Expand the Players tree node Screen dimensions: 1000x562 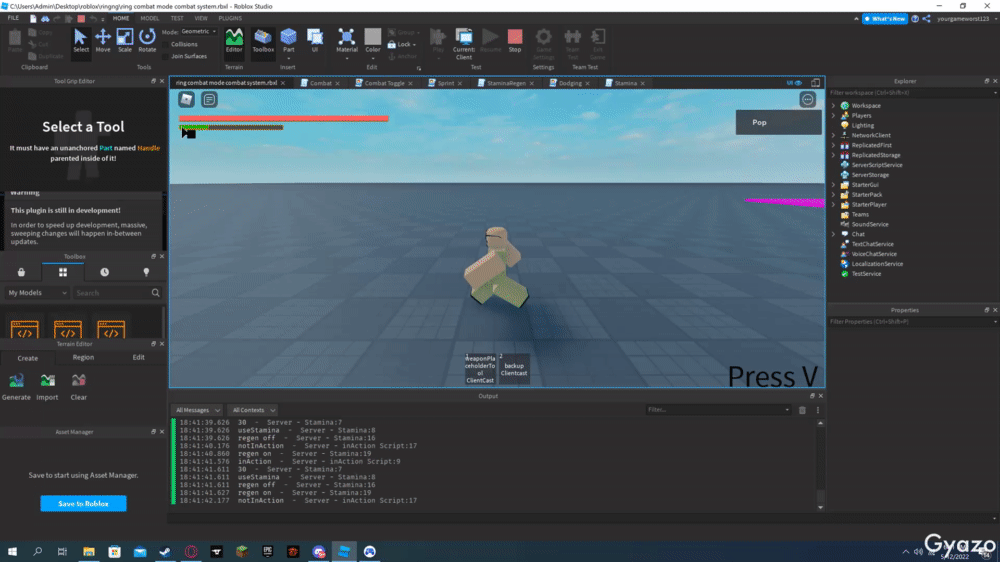[834, 115]
